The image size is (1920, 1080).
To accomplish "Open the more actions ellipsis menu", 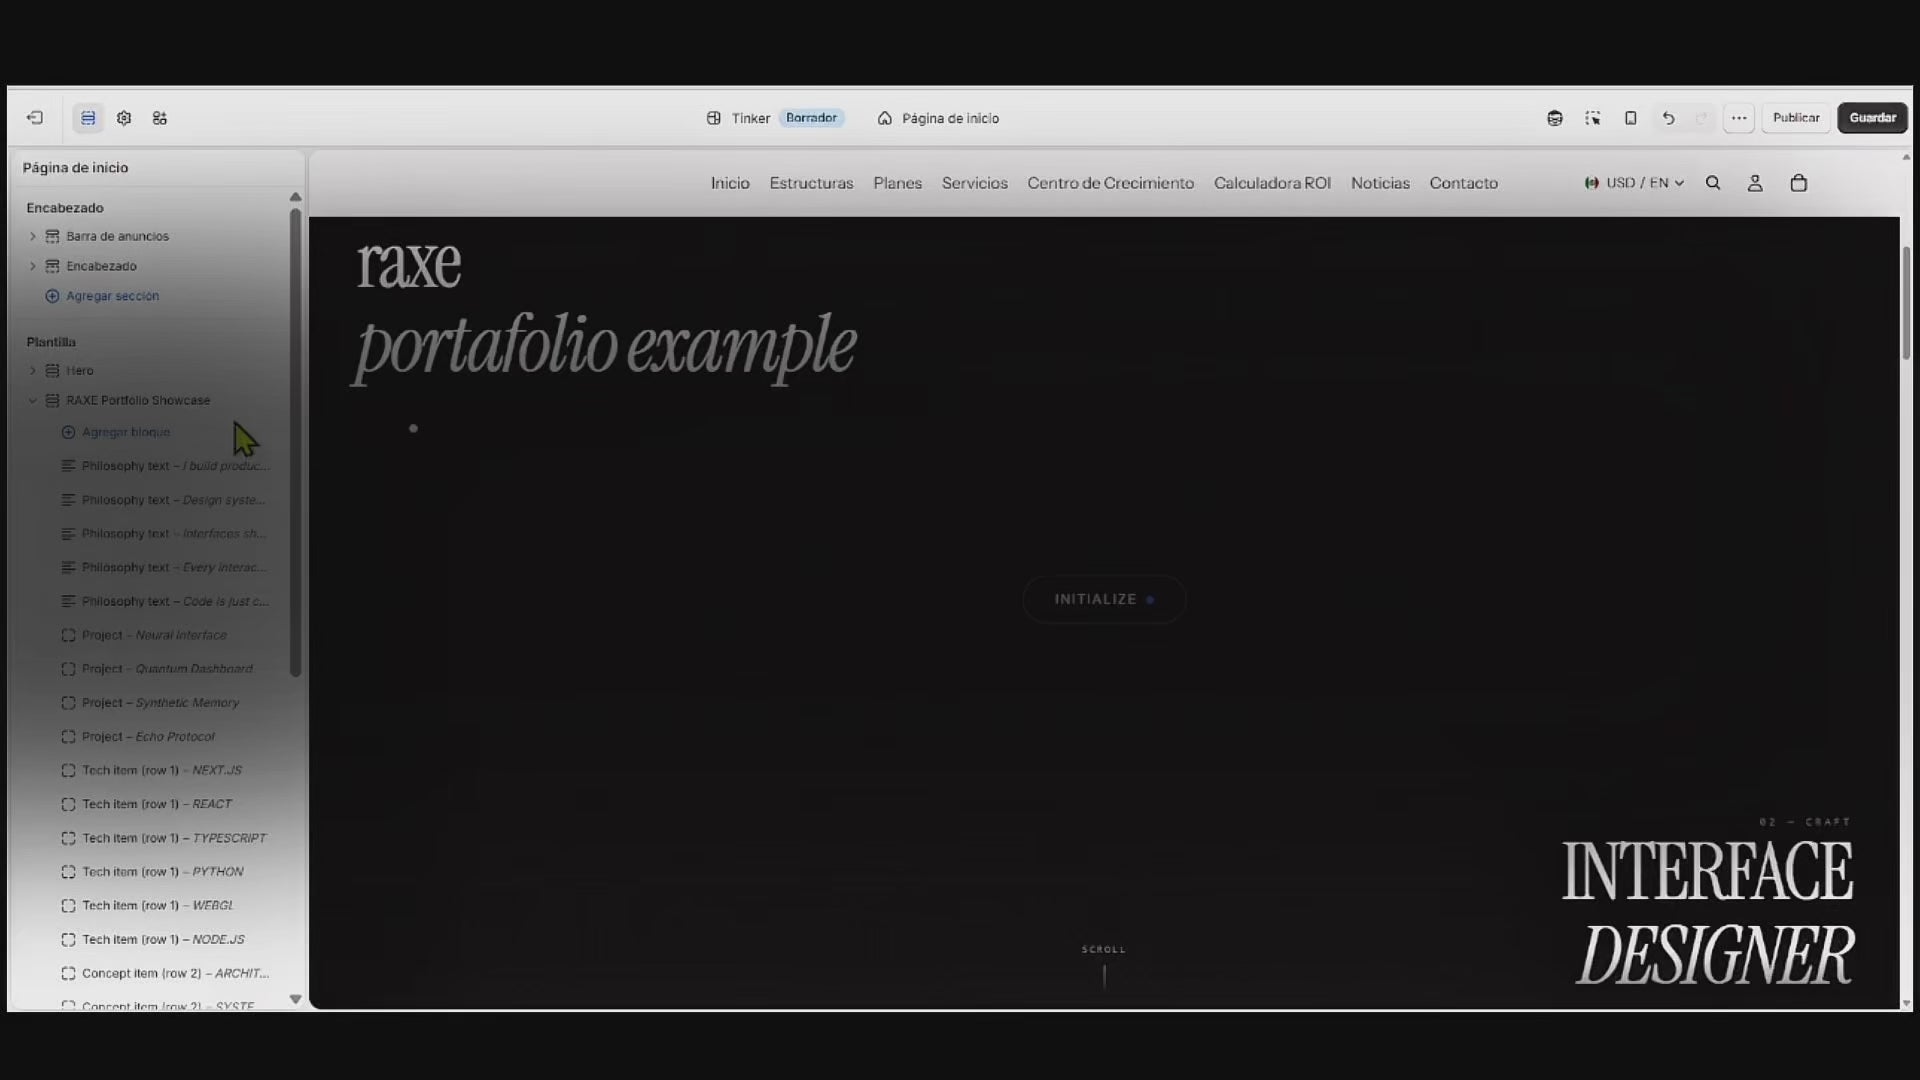I will (1739, 118).
